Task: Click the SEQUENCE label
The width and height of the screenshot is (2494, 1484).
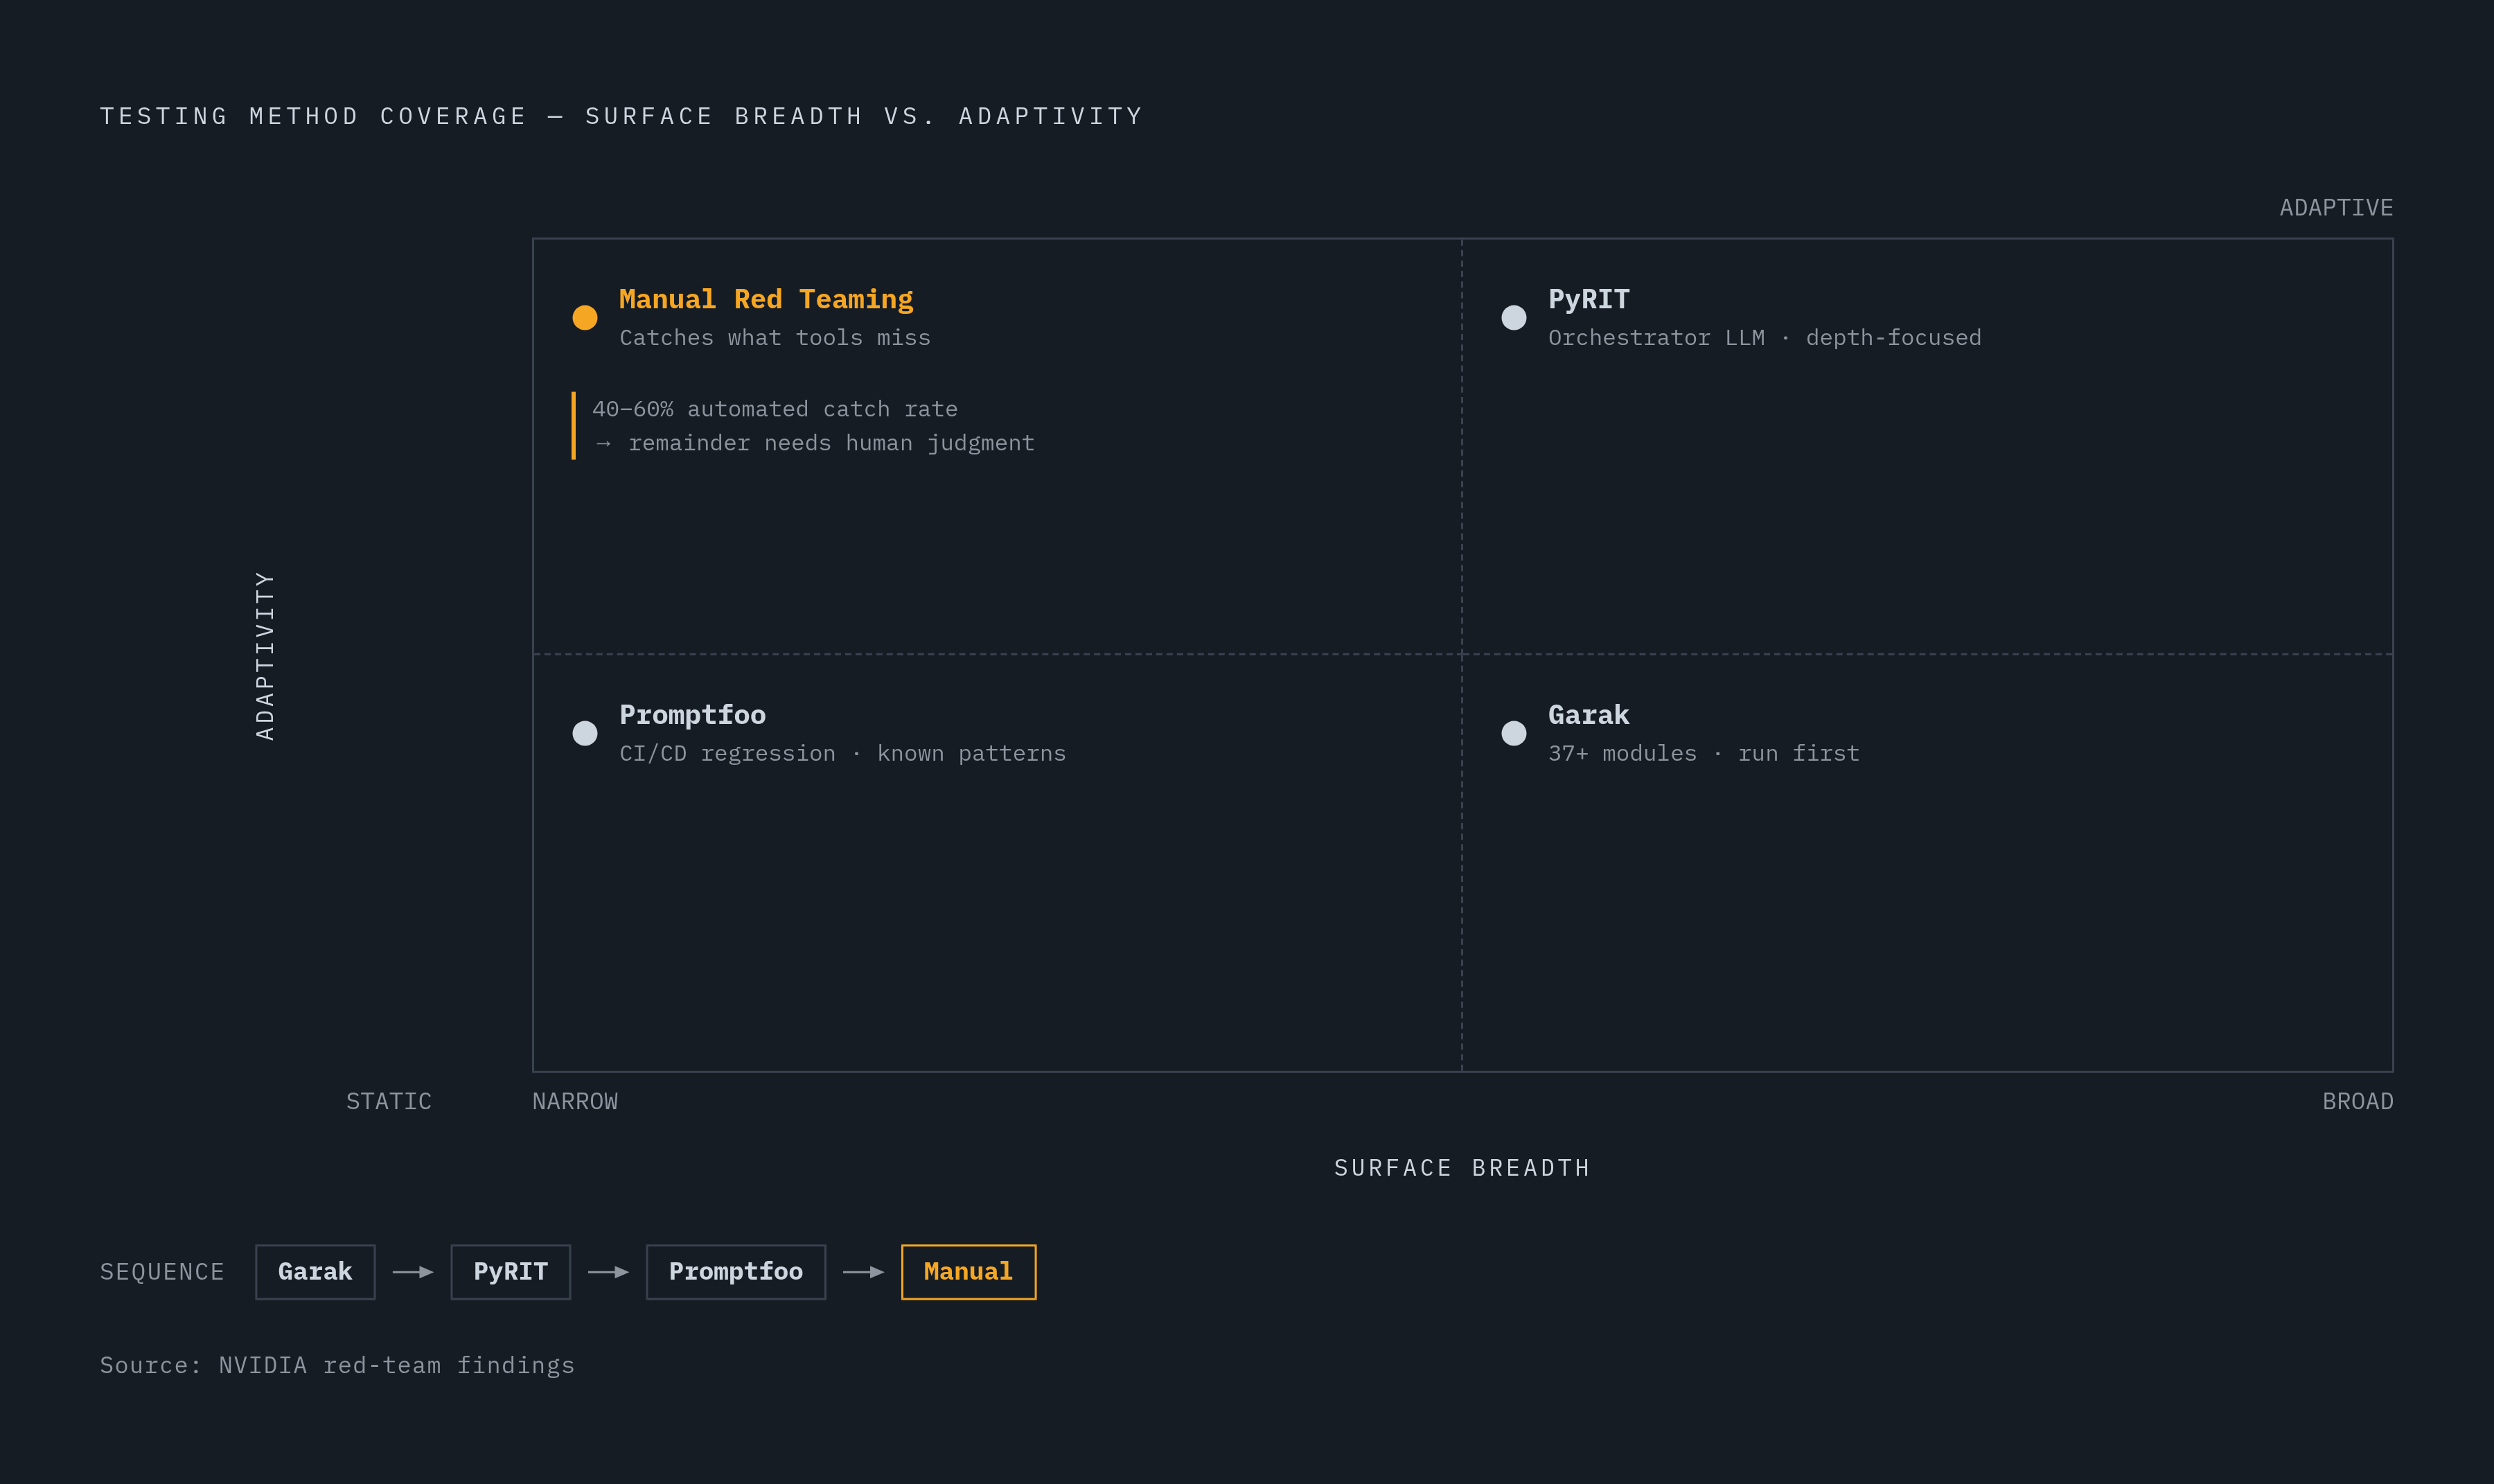Action: point(162,1272)
